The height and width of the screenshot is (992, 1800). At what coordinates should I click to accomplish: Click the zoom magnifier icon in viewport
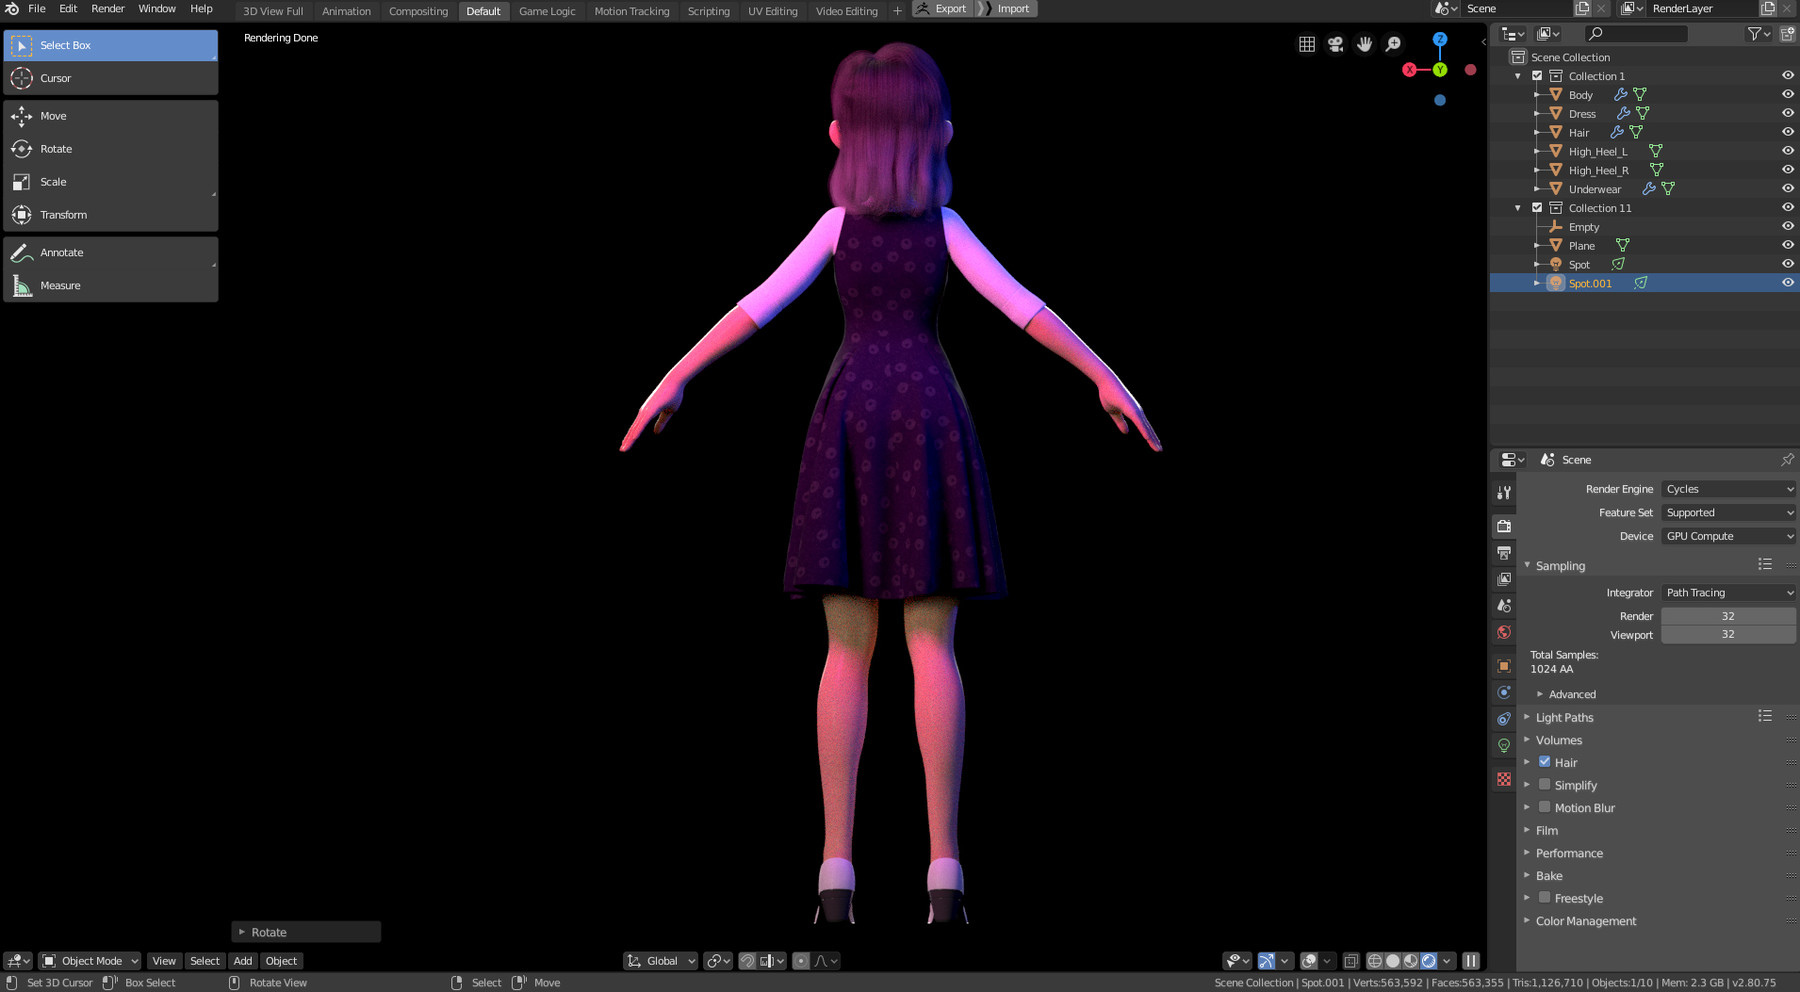(x=1394, y=44)
